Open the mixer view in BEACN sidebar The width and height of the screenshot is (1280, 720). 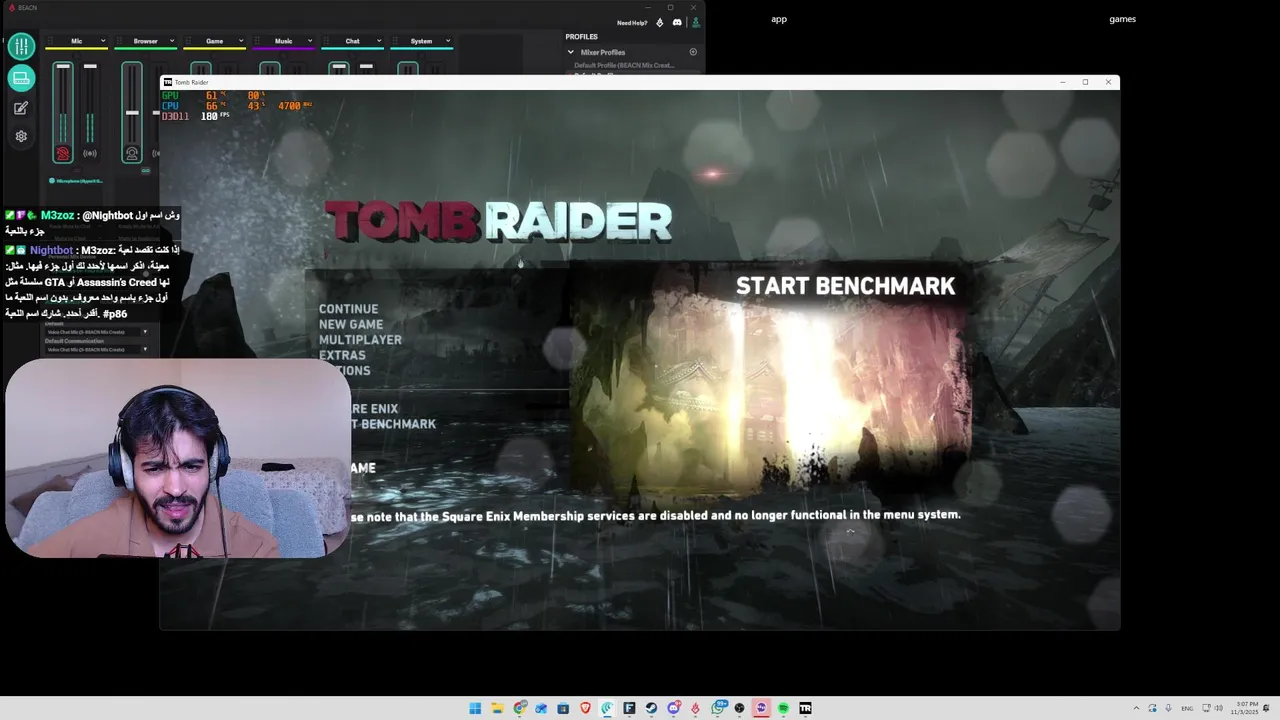pos(21,46)
